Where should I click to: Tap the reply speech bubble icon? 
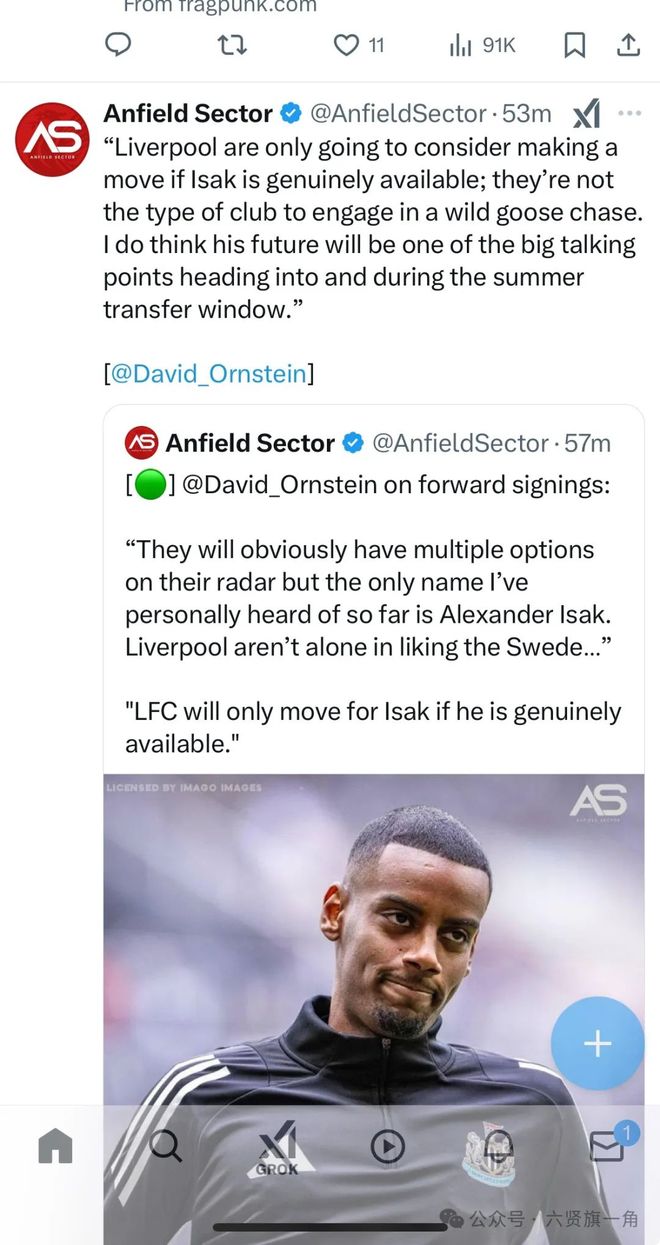119,45
